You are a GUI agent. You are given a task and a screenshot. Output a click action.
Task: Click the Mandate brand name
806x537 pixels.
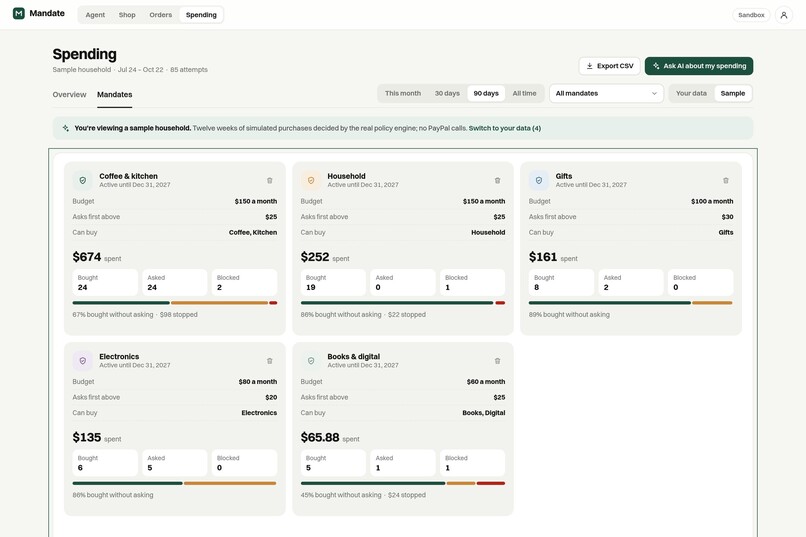click(x=47, y=13)
